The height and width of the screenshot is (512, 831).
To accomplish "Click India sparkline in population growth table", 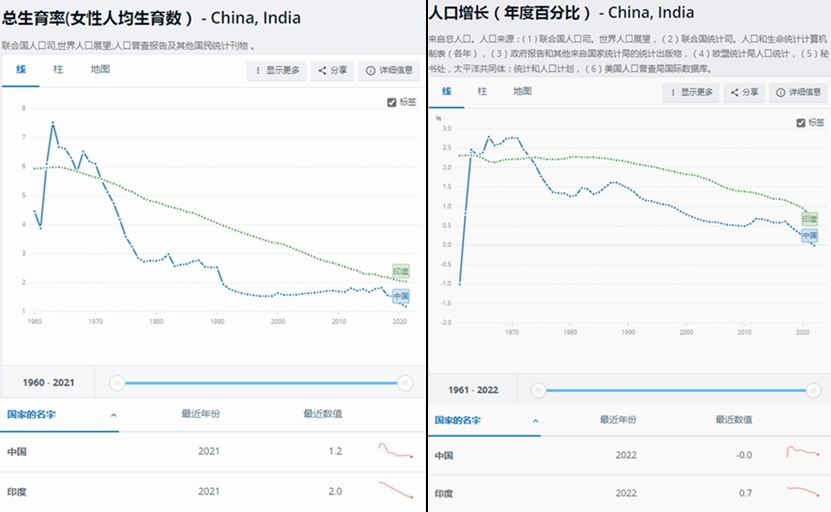I will point(802,492).
